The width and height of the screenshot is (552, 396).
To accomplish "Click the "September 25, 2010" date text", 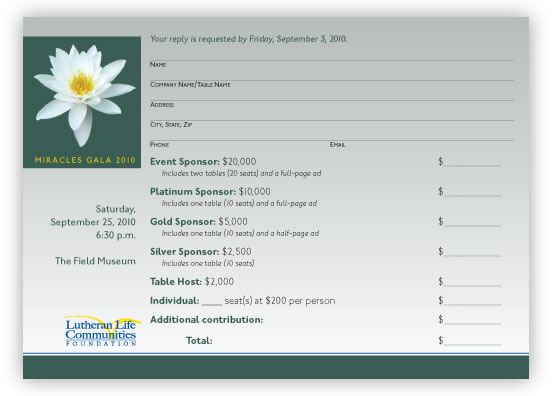I will coord(93,222).
